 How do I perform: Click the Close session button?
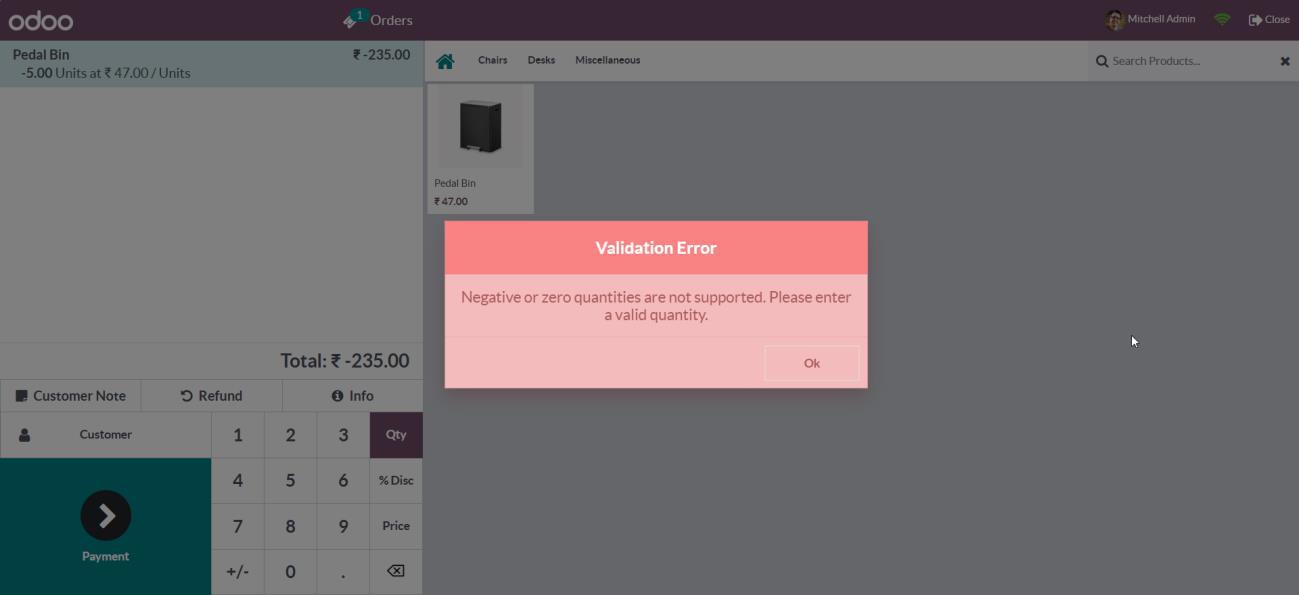tap(1269, 19)
